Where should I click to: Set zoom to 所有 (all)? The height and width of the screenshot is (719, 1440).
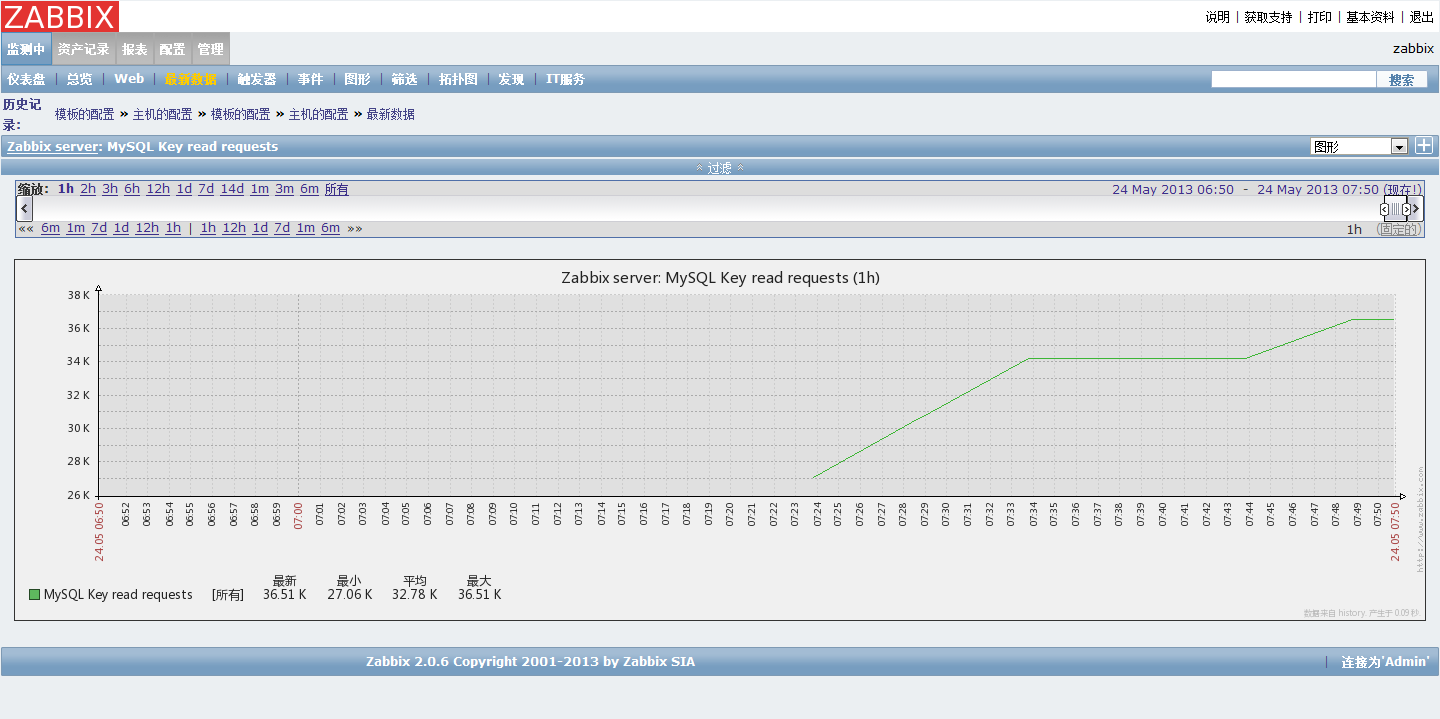(x=337, y=189)
